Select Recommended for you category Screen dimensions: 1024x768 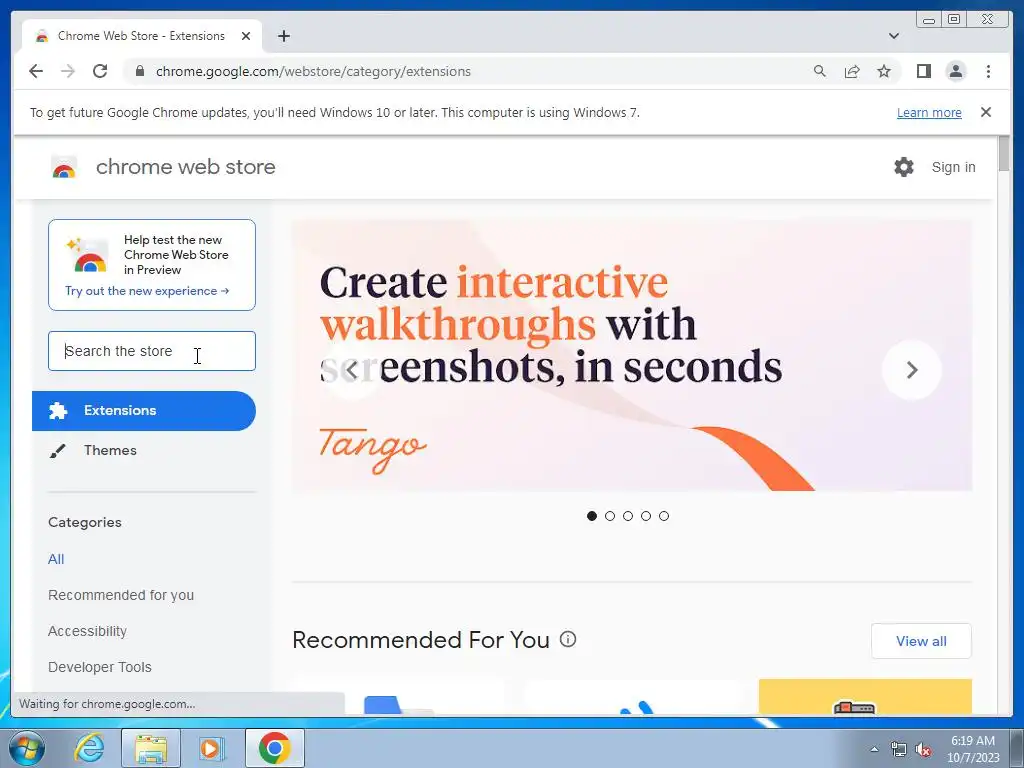click(x=121, y=596)
